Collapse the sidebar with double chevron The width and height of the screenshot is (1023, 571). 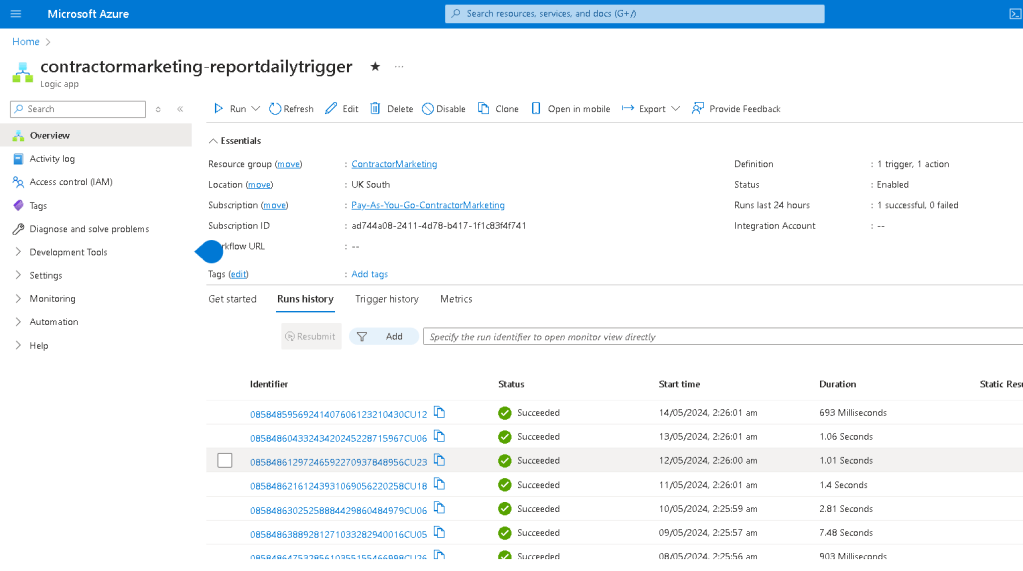(x=180, y=109)
